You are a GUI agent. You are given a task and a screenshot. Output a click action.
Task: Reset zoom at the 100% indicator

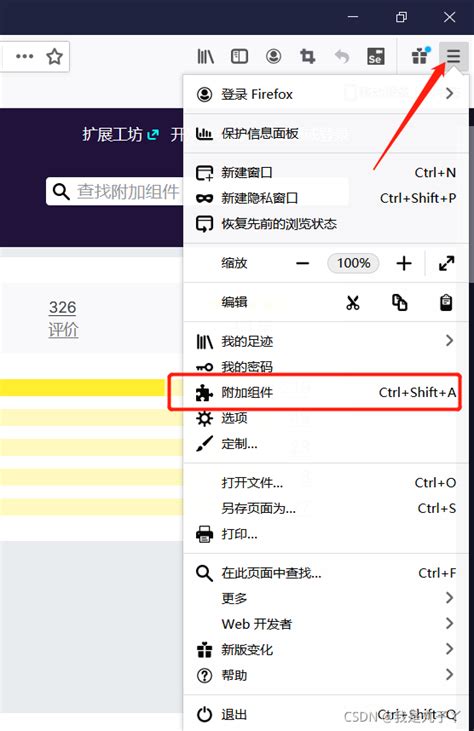point(353,263)
